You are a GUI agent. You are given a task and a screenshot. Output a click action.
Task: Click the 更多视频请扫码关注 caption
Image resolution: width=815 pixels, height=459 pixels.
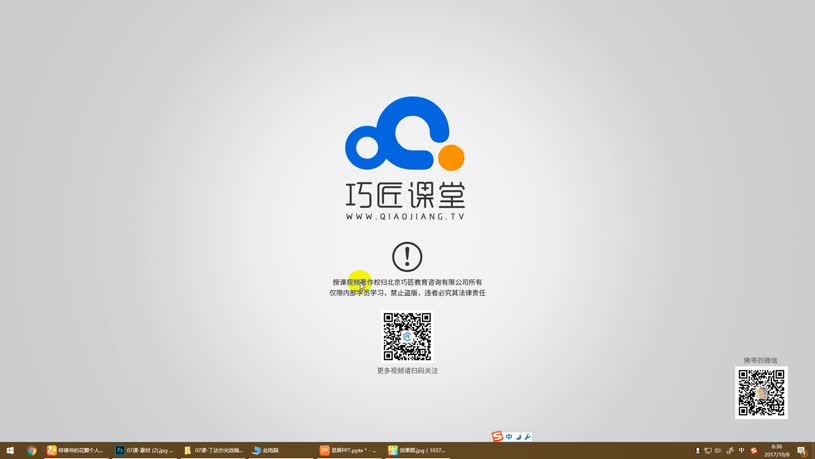[408, 371]
